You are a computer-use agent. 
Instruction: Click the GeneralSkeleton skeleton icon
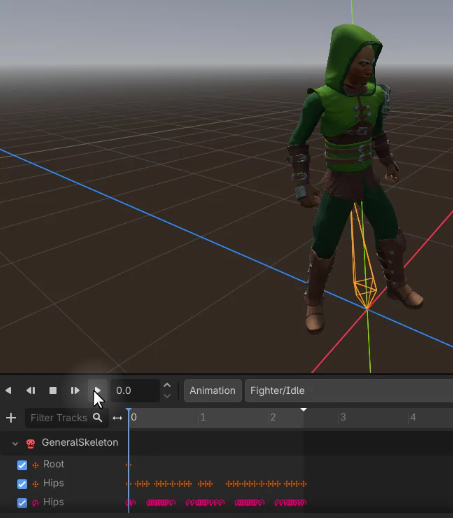[31, 443]
